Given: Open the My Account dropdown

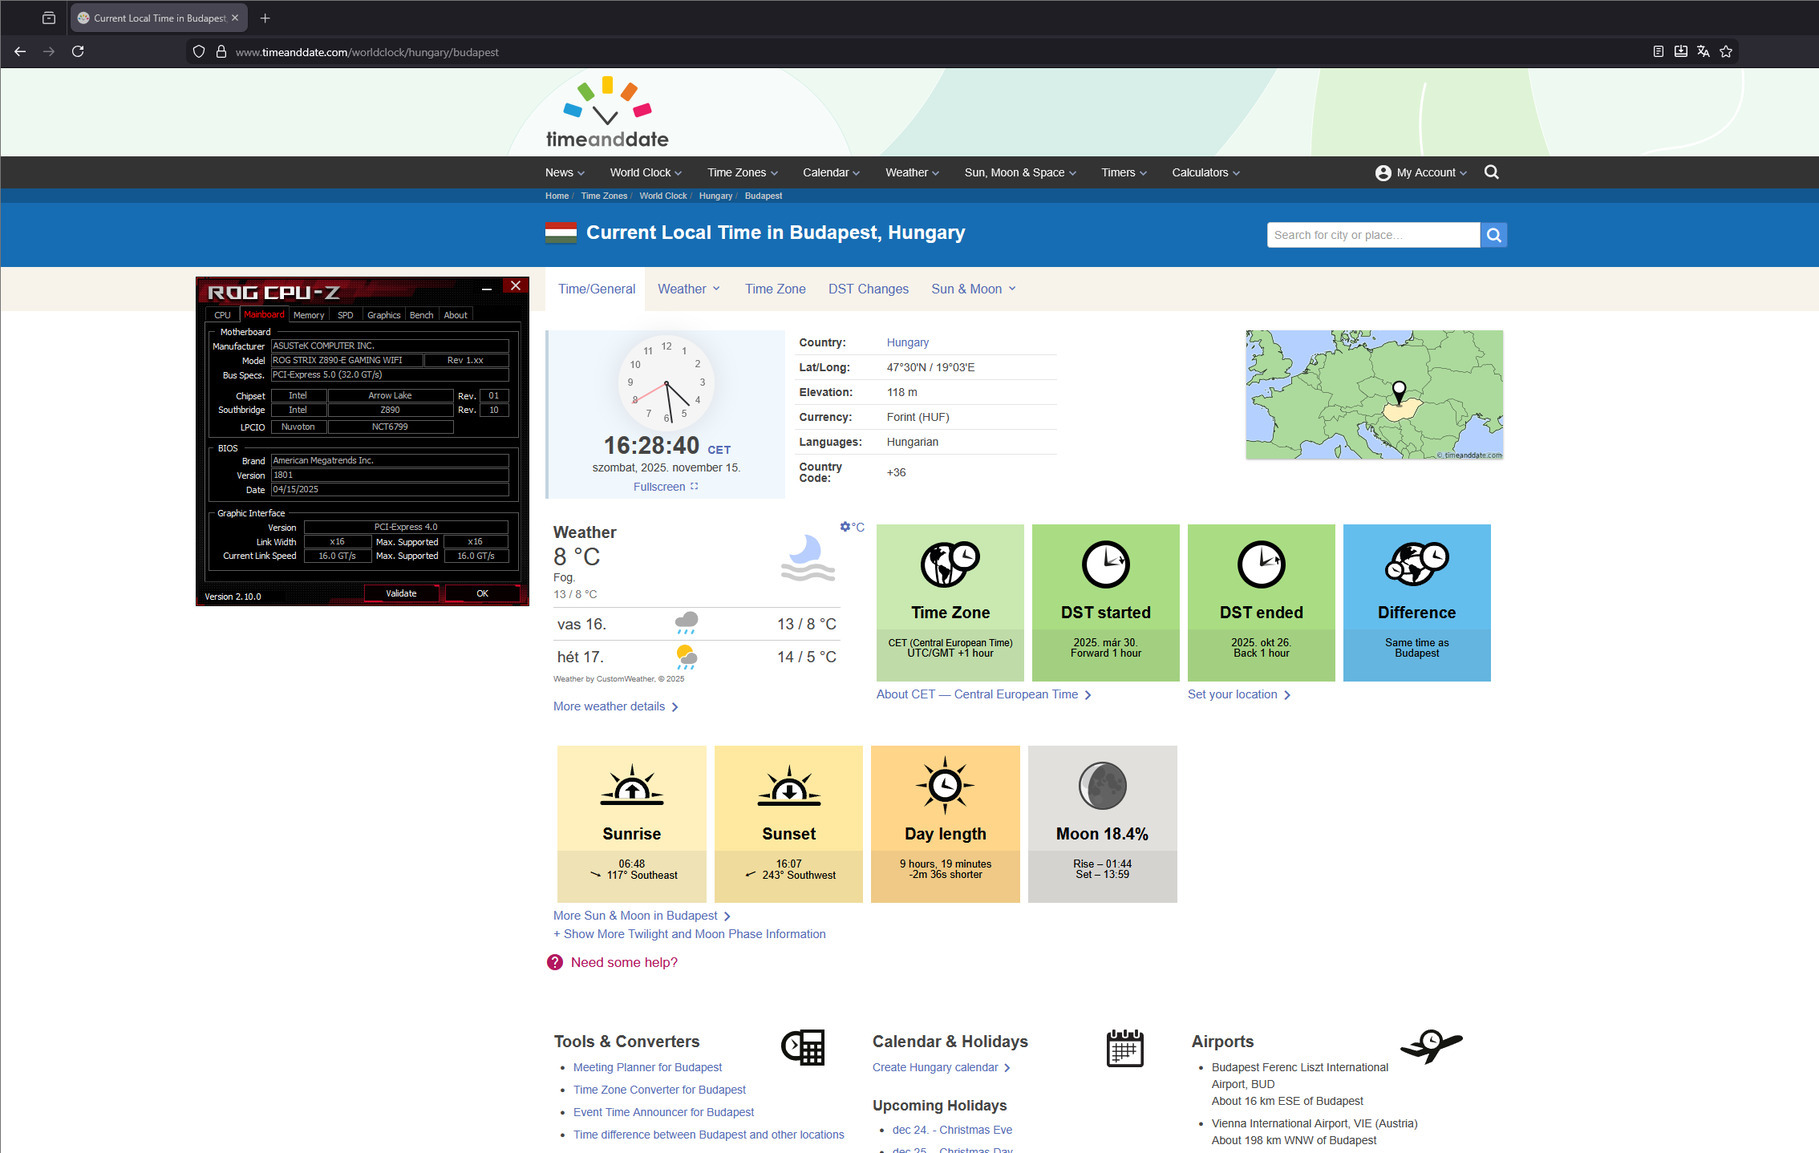Looking at the screenshot, I should (1421, 173).
